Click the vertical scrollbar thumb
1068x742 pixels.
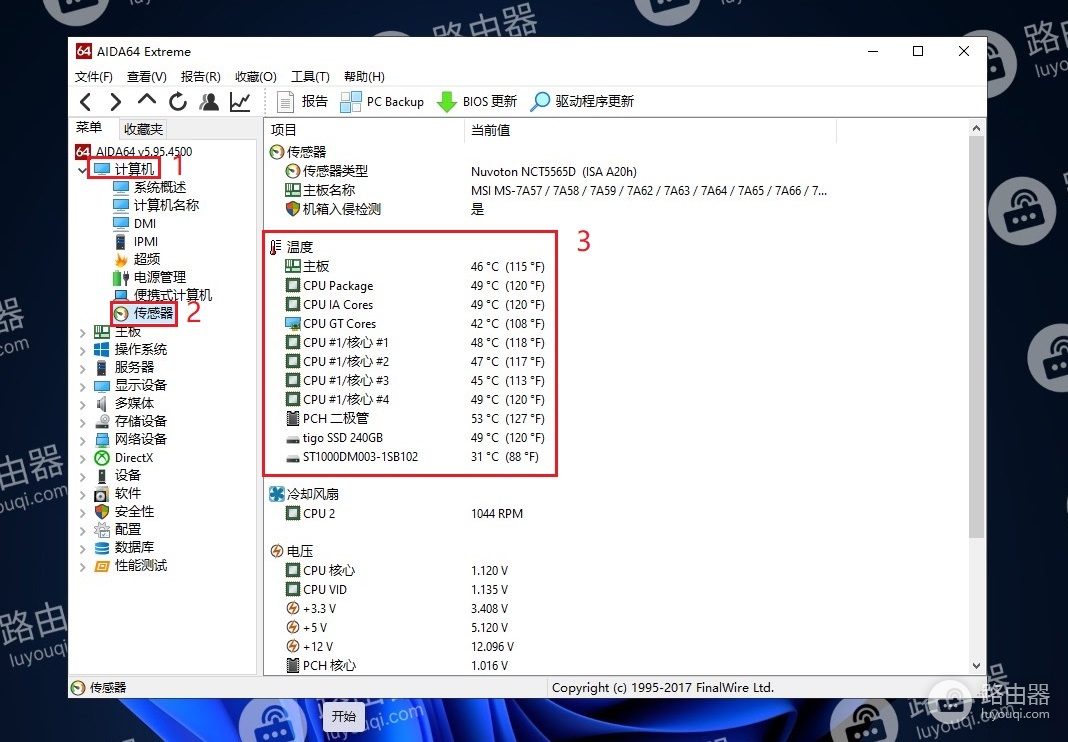coord(976,337)
